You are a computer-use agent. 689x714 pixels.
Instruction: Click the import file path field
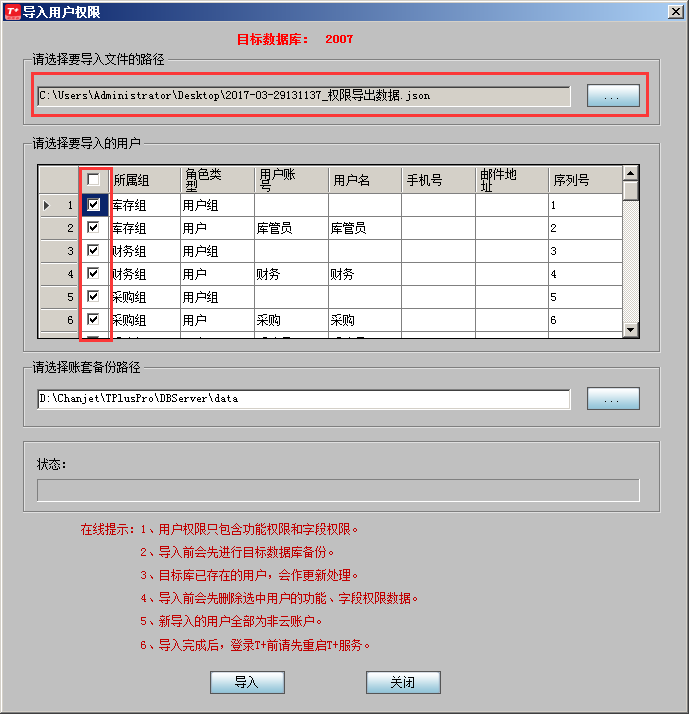304,96
